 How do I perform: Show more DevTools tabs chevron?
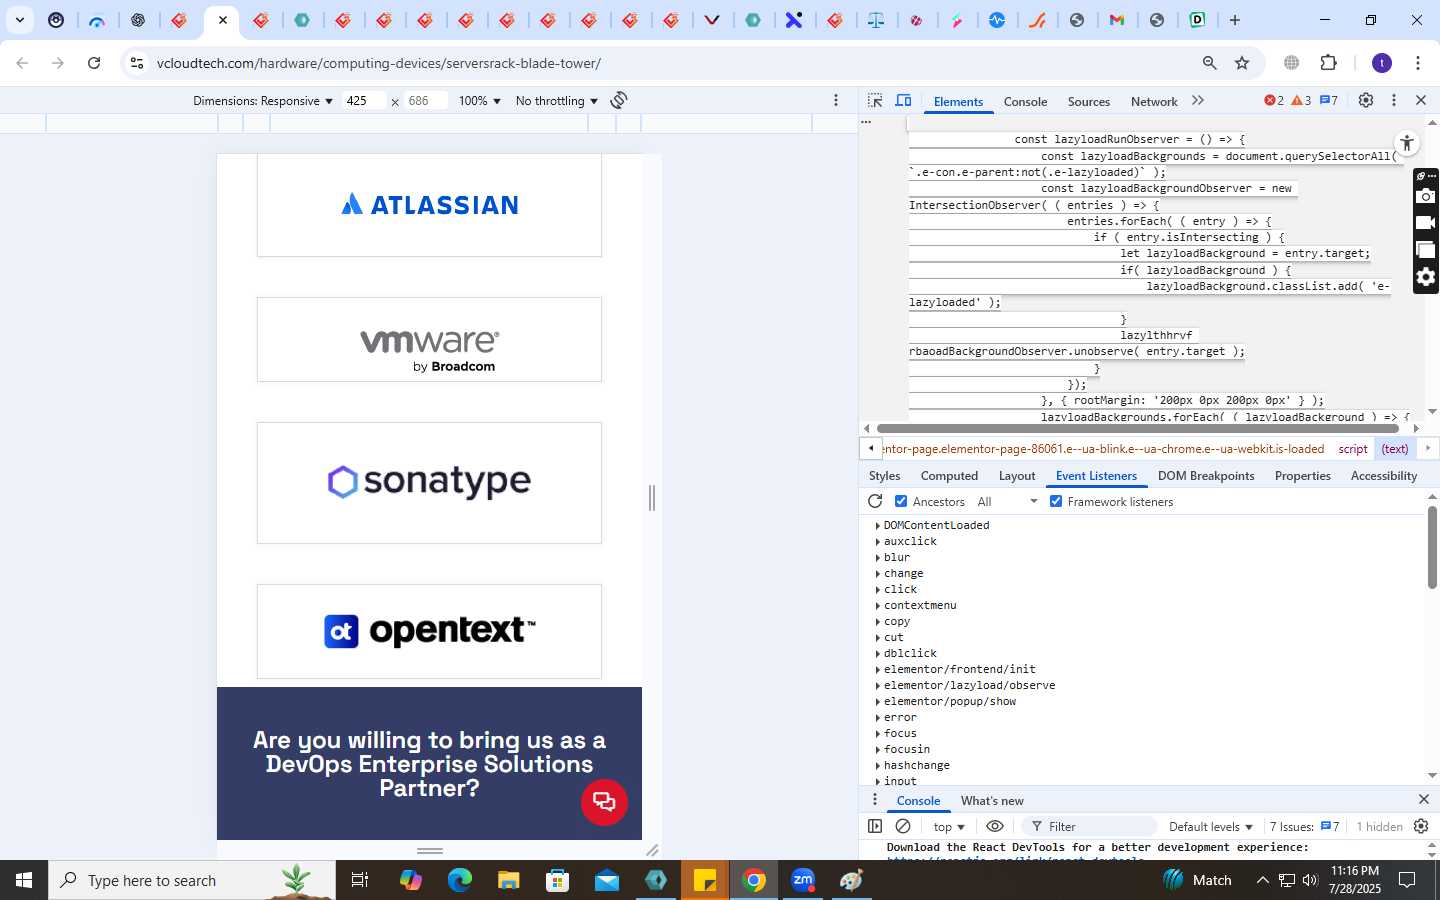pos(1198,101)
